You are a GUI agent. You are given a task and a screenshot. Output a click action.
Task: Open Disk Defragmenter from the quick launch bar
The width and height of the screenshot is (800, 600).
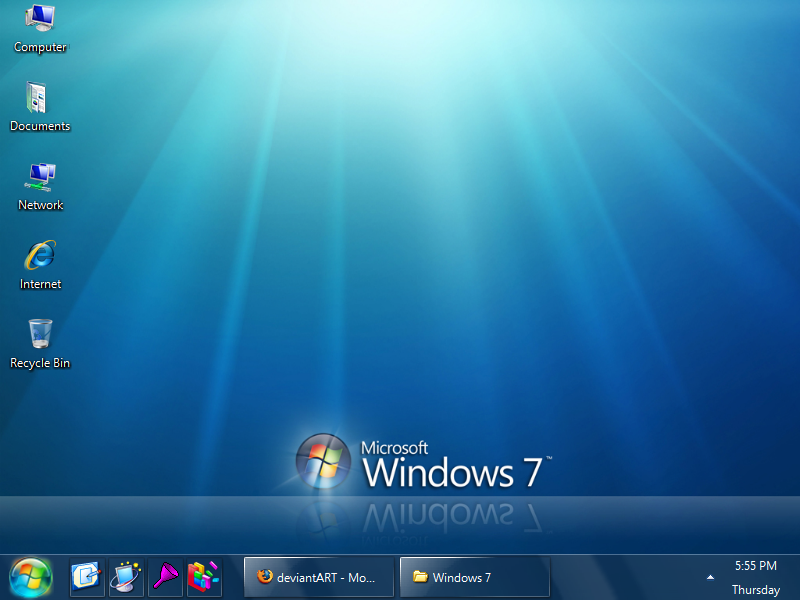click(203, 577)
